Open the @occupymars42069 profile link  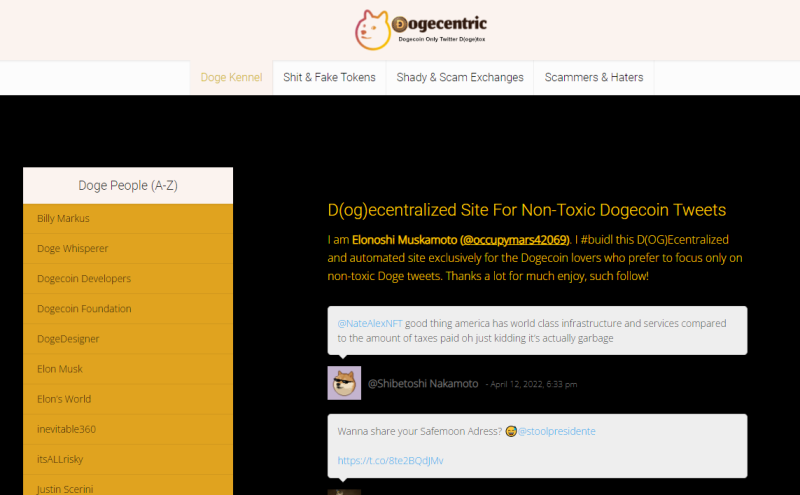click(515, 240)
